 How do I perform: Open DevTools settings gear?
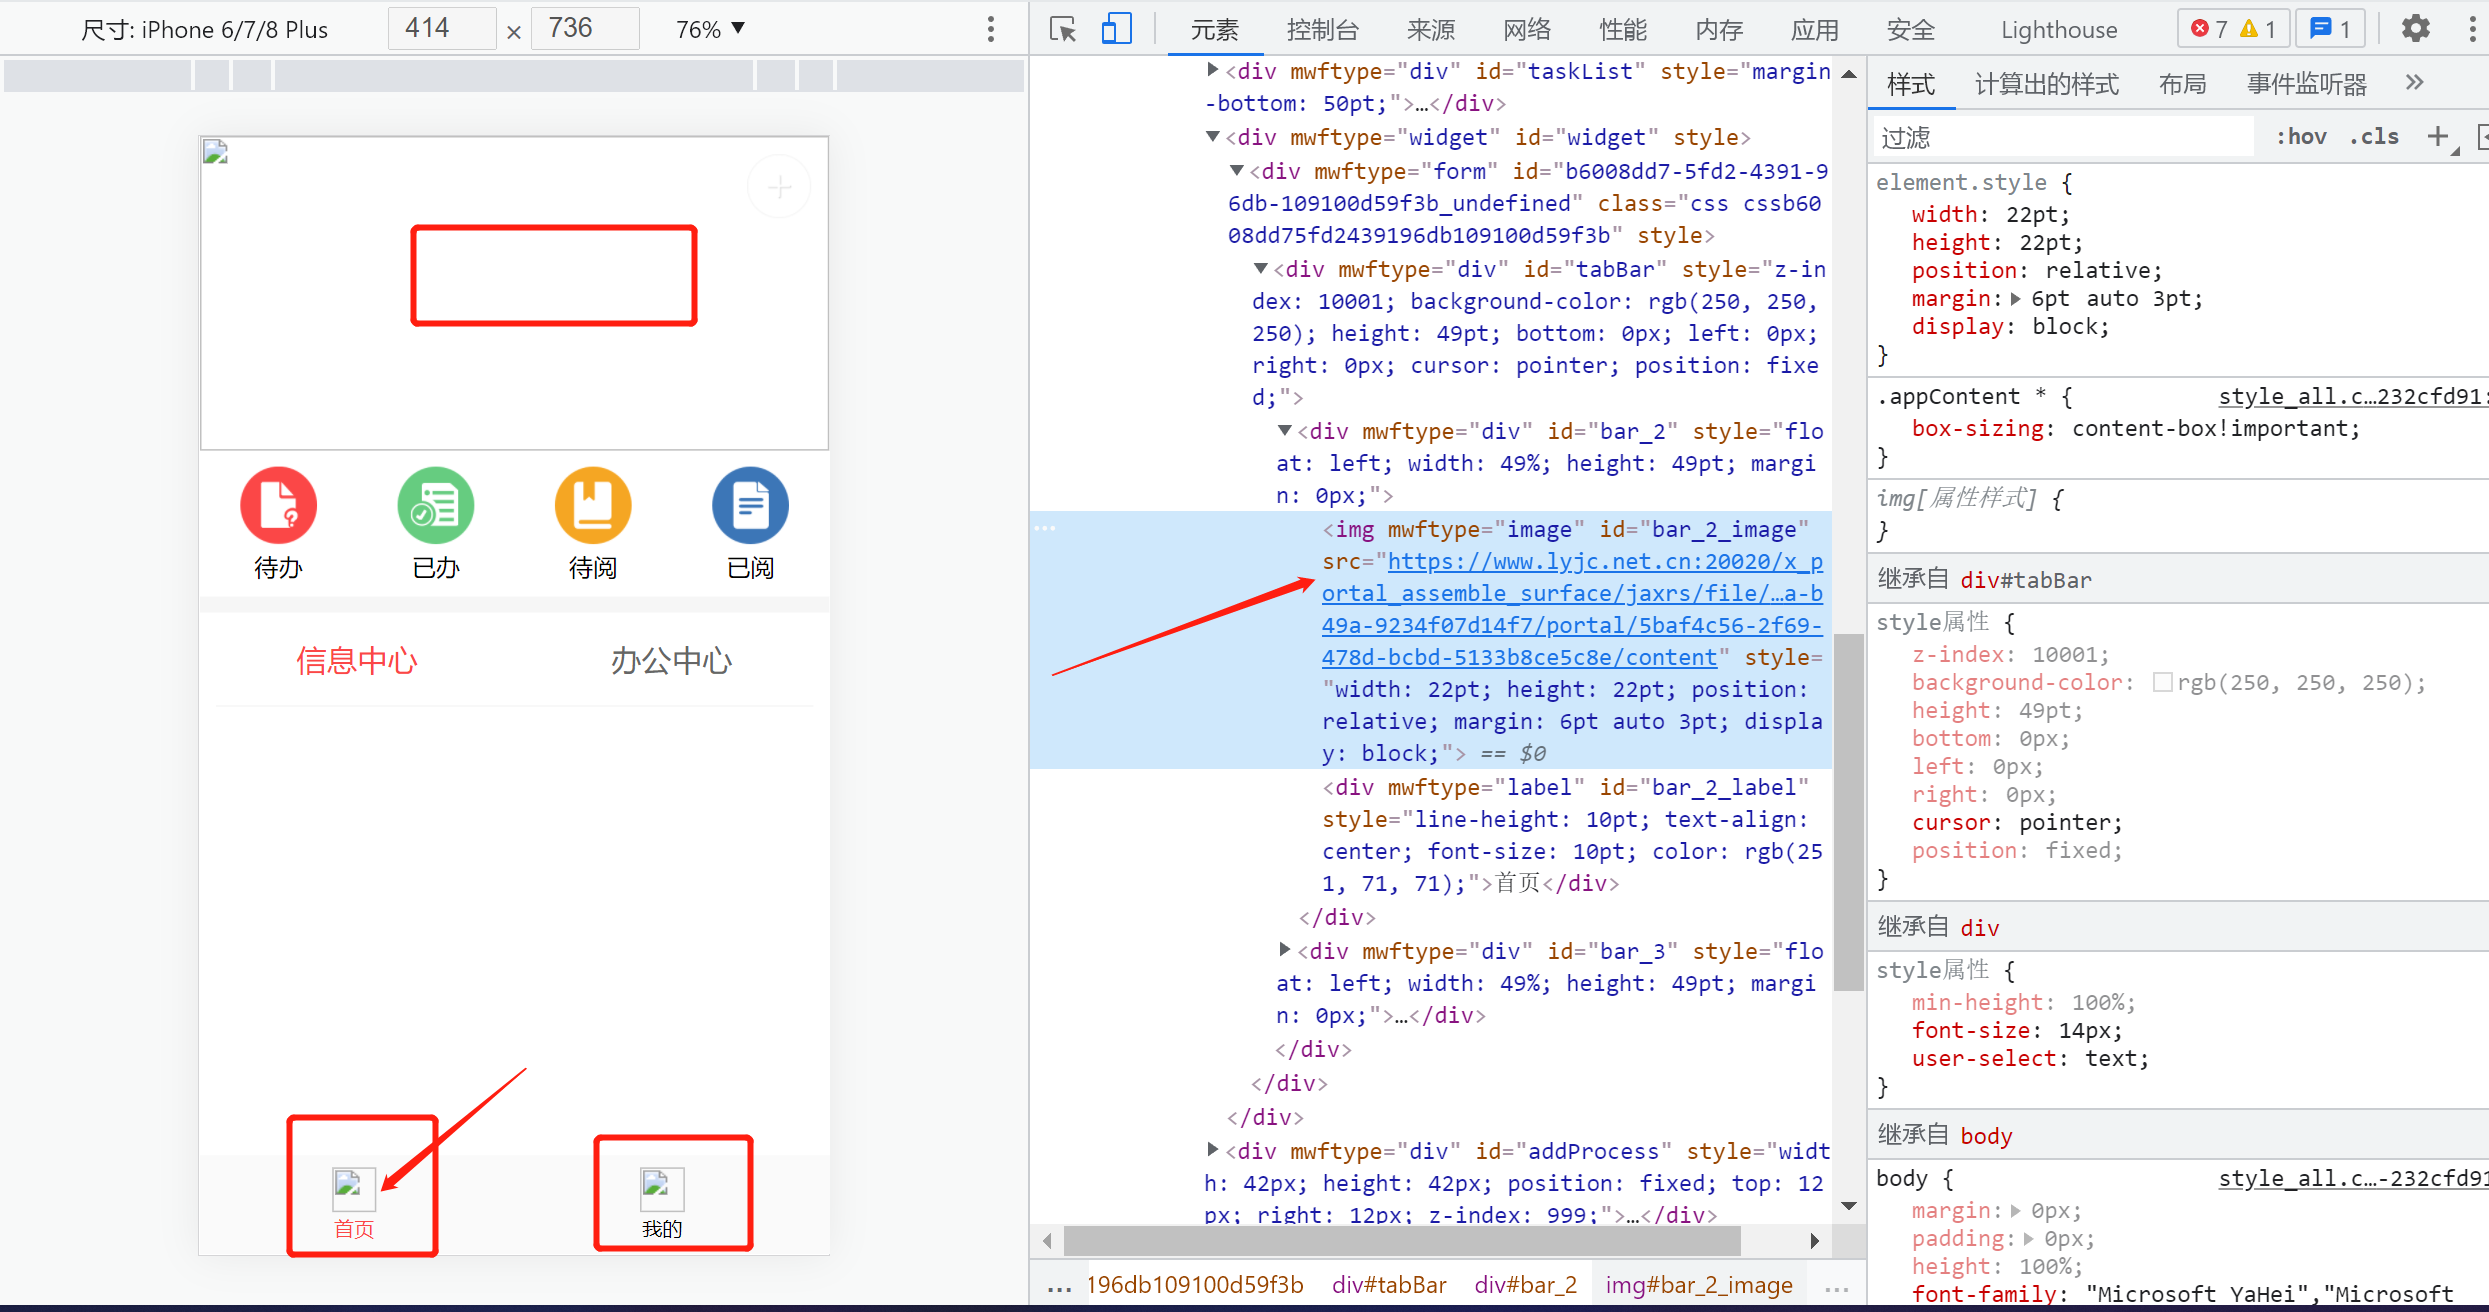pyautogui.click(x=2415, y=29)
